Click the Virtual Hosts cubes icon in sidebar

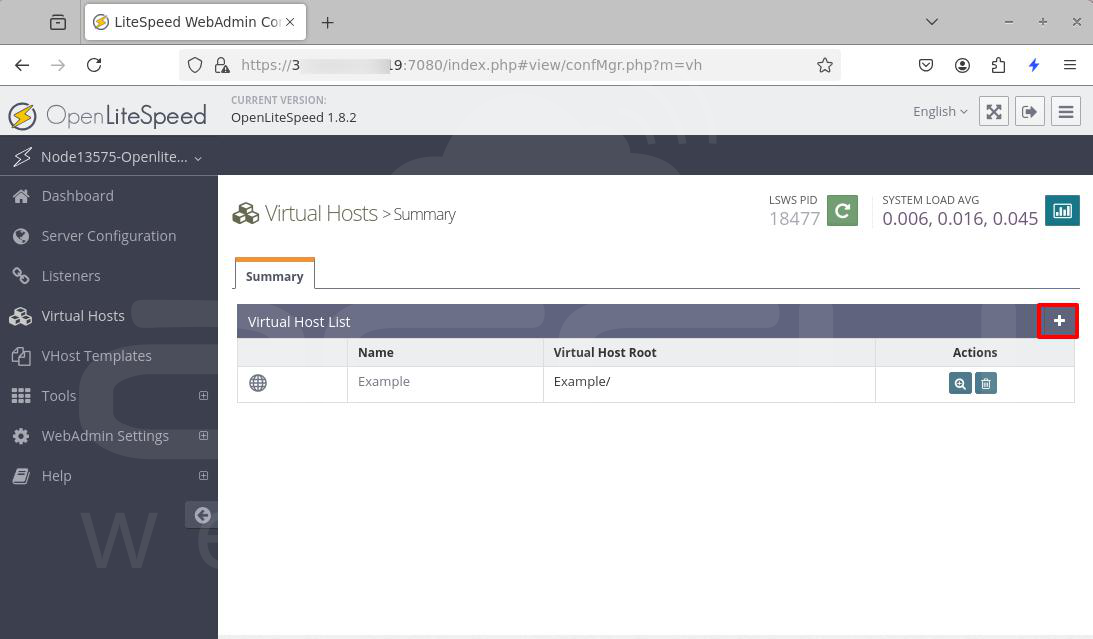(21, 316)
